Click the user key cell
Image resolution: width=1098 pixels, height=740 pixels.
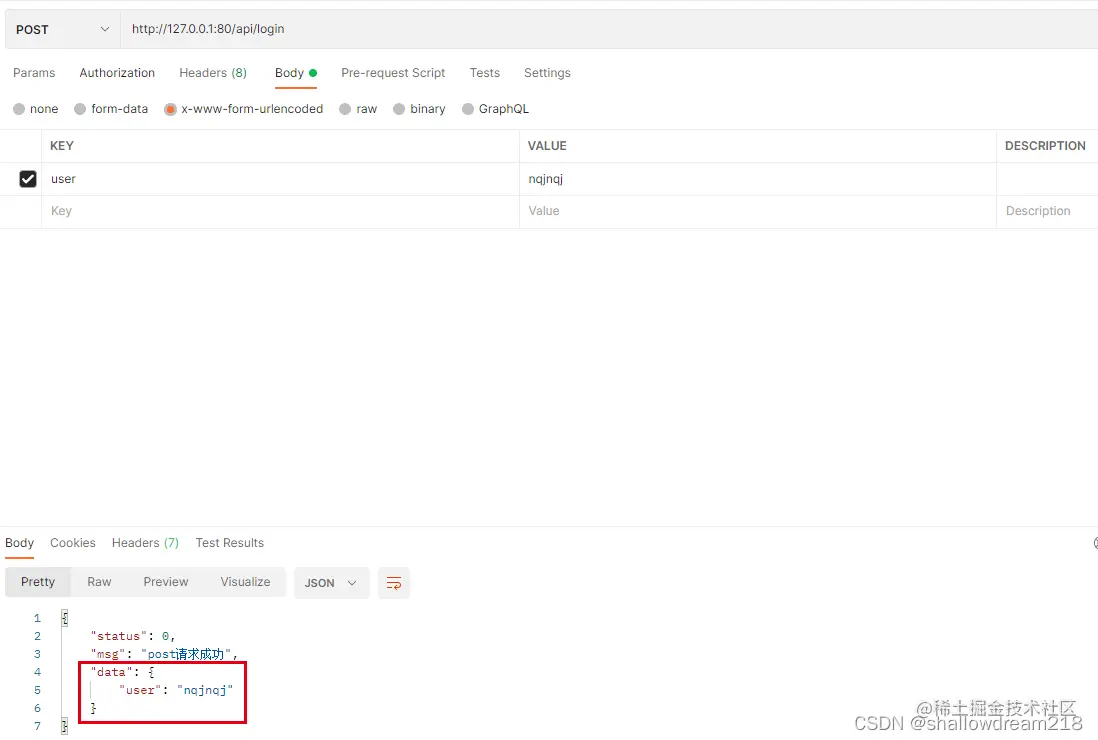[280, 179]
